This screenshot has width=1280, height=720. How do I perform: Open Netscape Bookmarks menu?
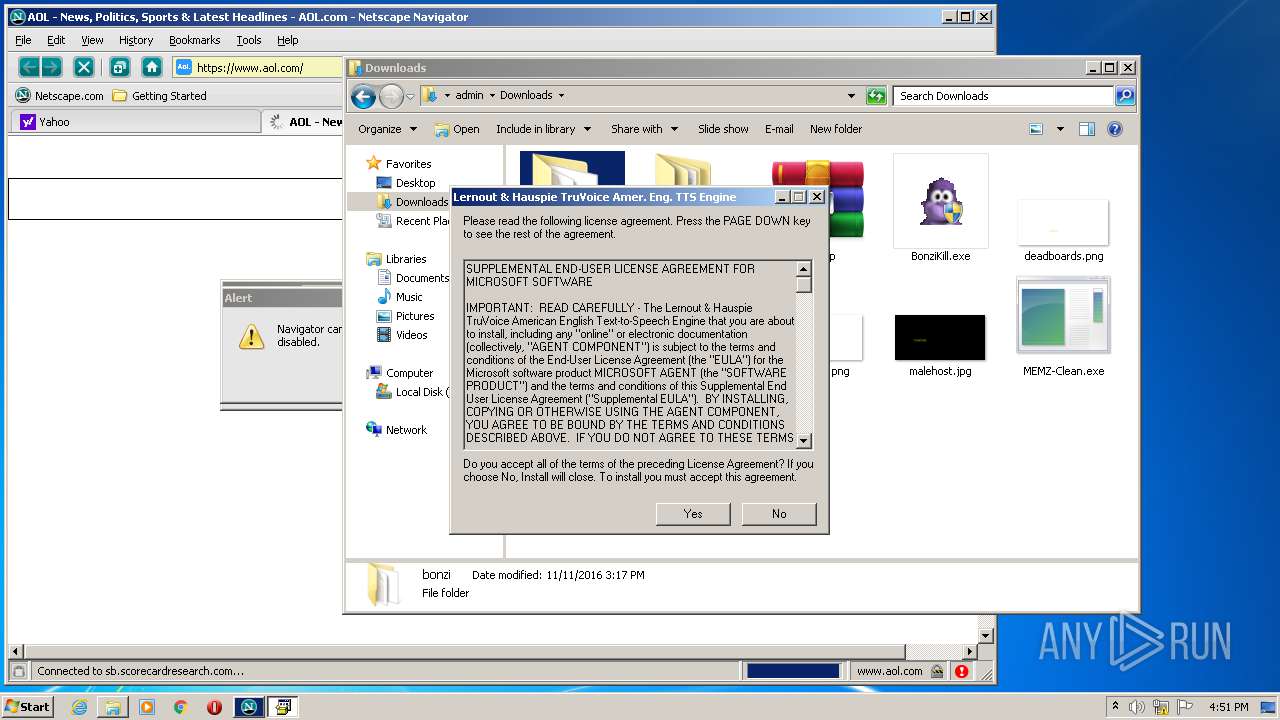coord(194,40)
